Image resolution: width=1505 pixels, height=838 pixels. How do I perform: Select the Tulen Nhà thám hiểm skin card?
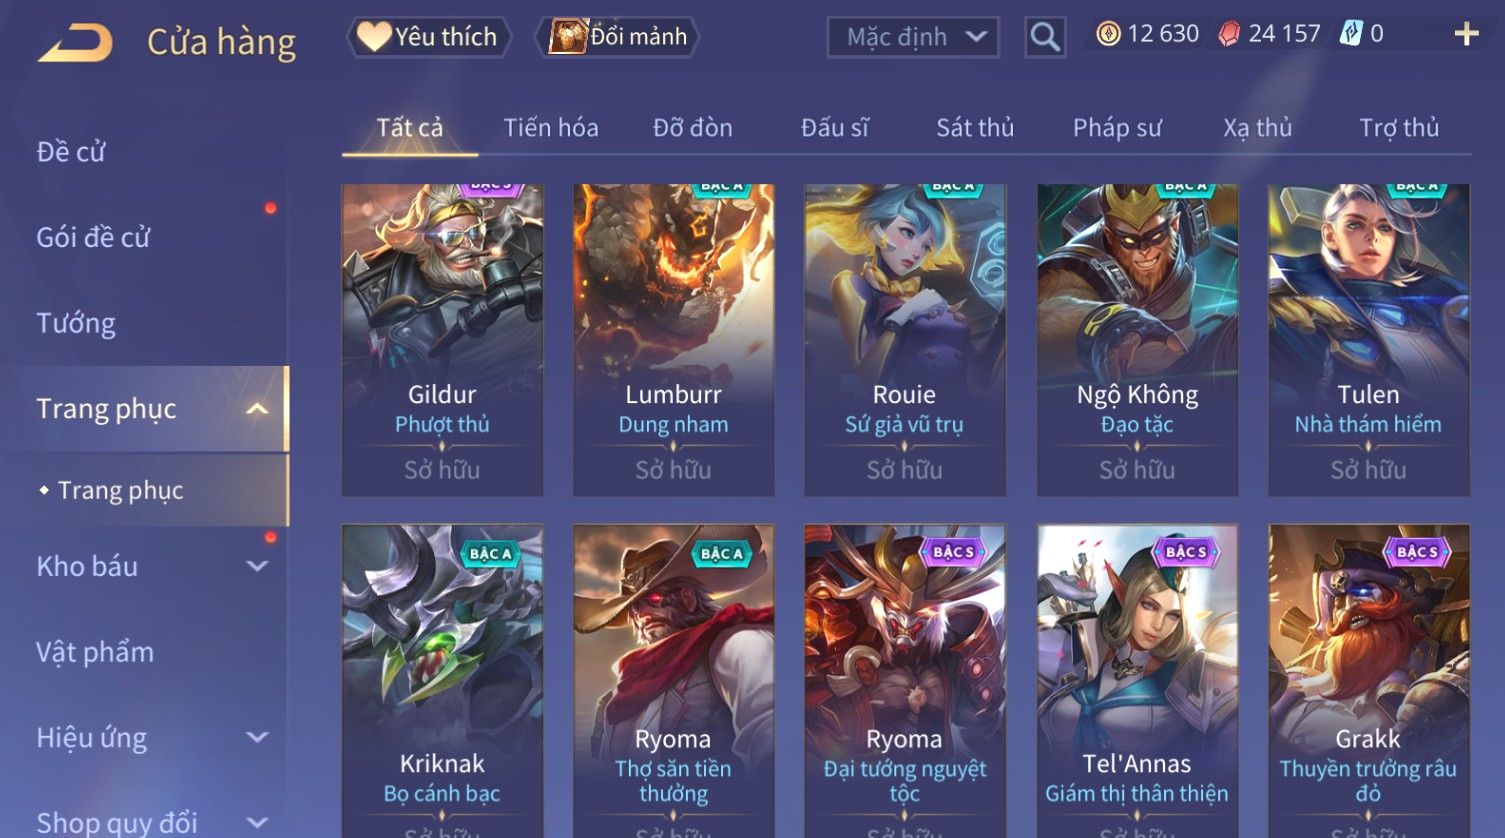1368,340
